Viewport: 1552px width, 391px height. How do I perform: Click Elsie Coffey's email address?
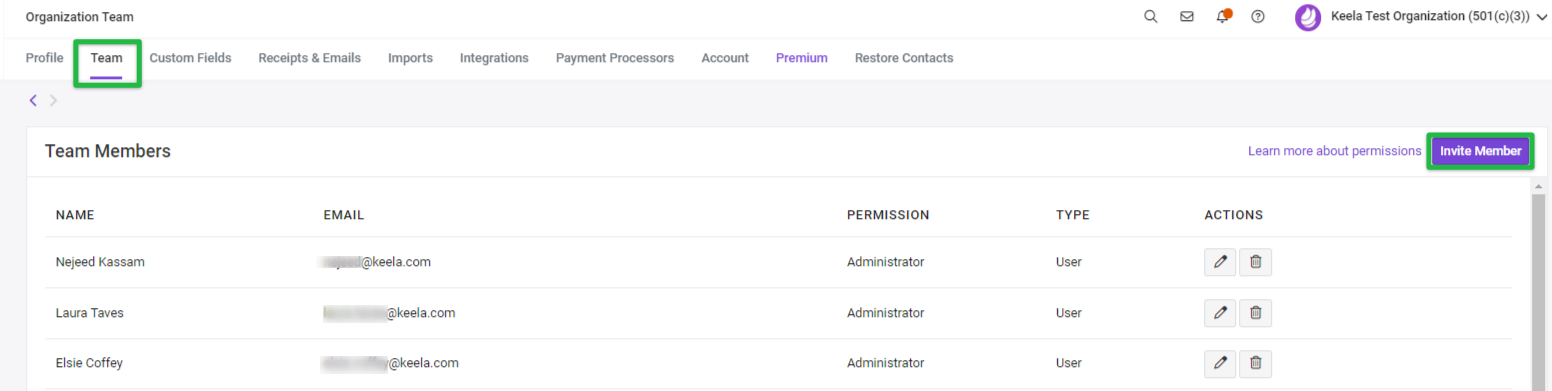(x=390, y=363)
